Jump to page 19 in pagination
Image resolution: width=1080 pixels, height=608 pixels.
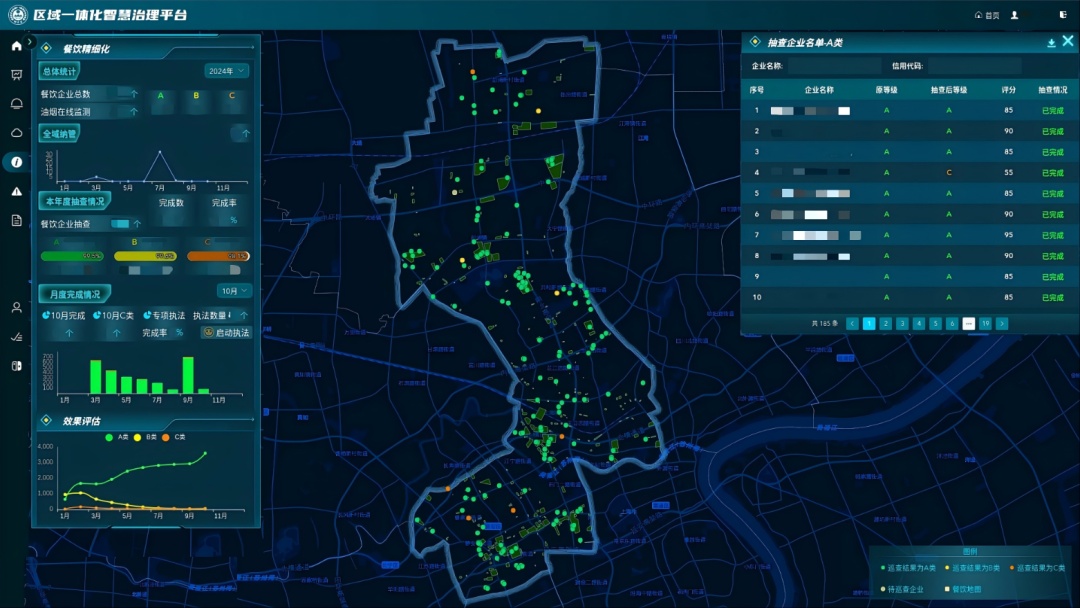tap(985, 324)
